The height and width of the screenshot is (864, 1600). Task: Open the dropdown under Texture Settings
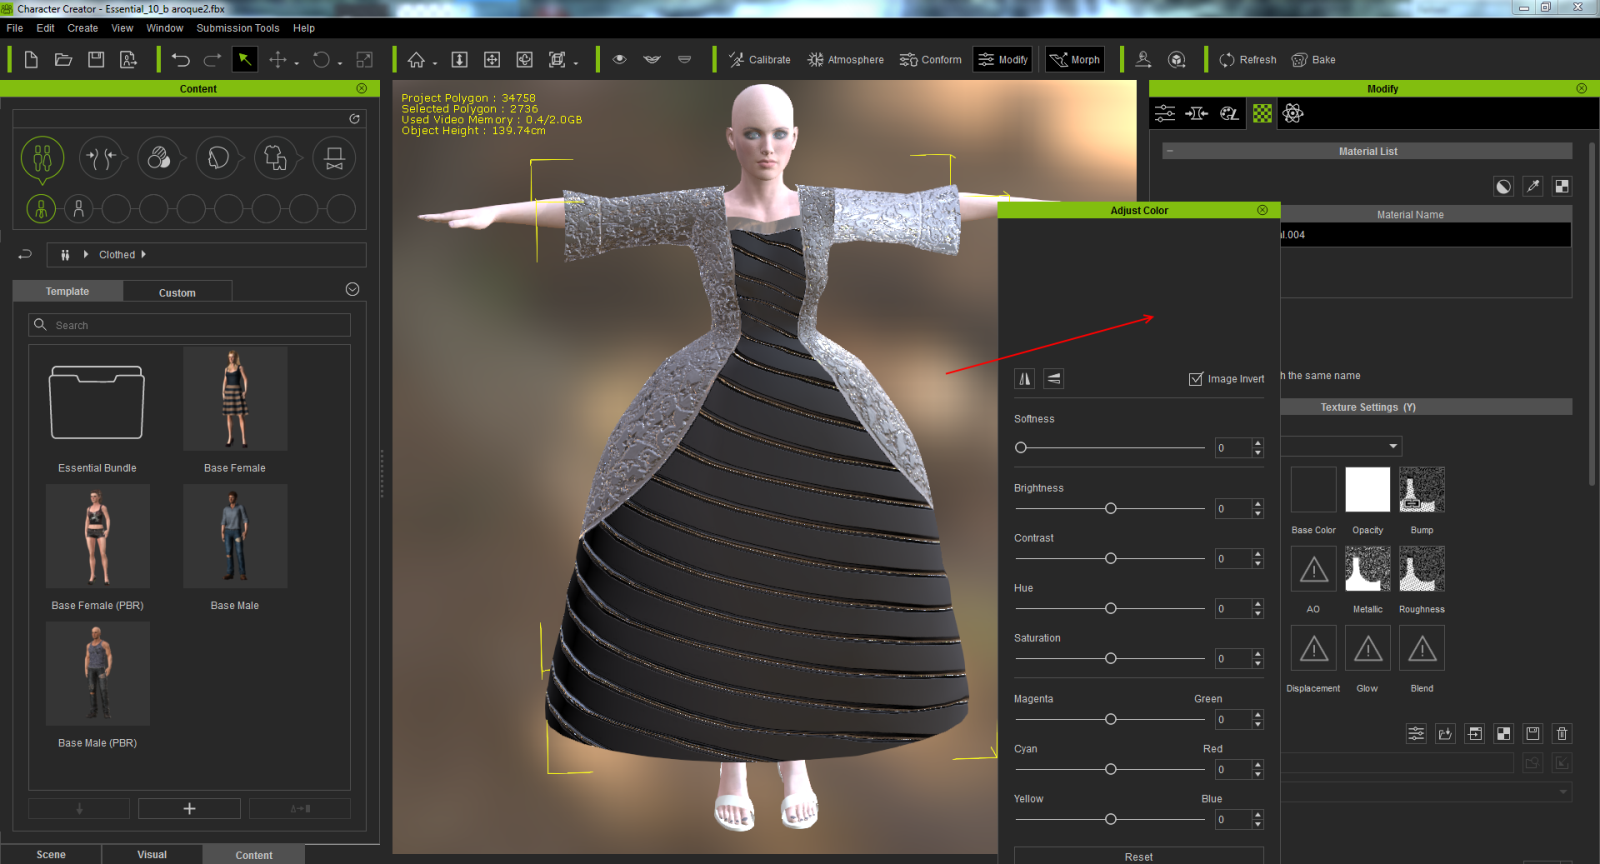[1393, 446]
